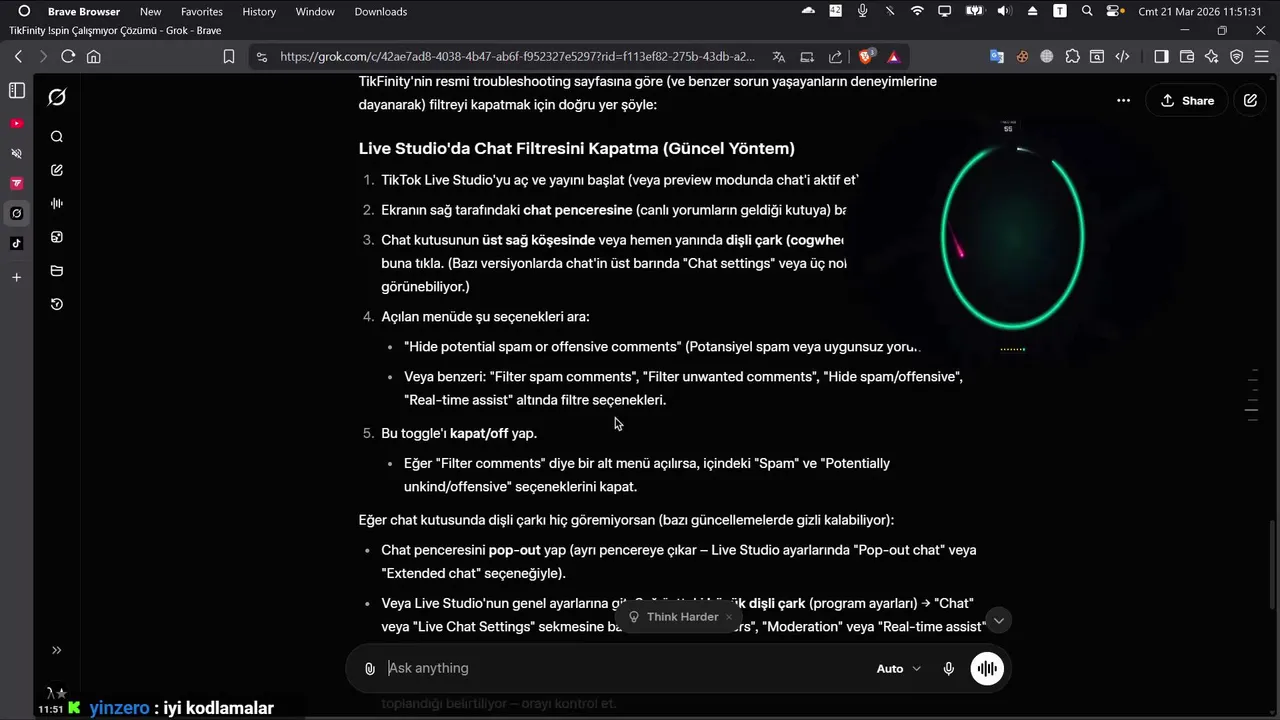Viewport: 1280px width, 720px height.
Task: Go back to the previous page
Action: point(18,57)
